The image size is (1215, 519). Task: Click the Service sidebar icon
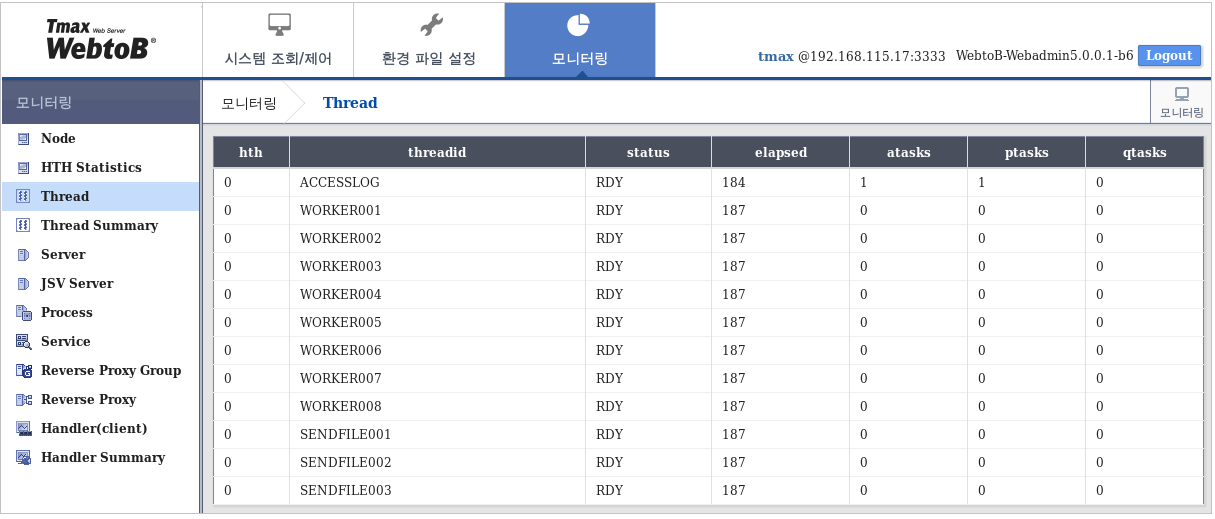23,342
